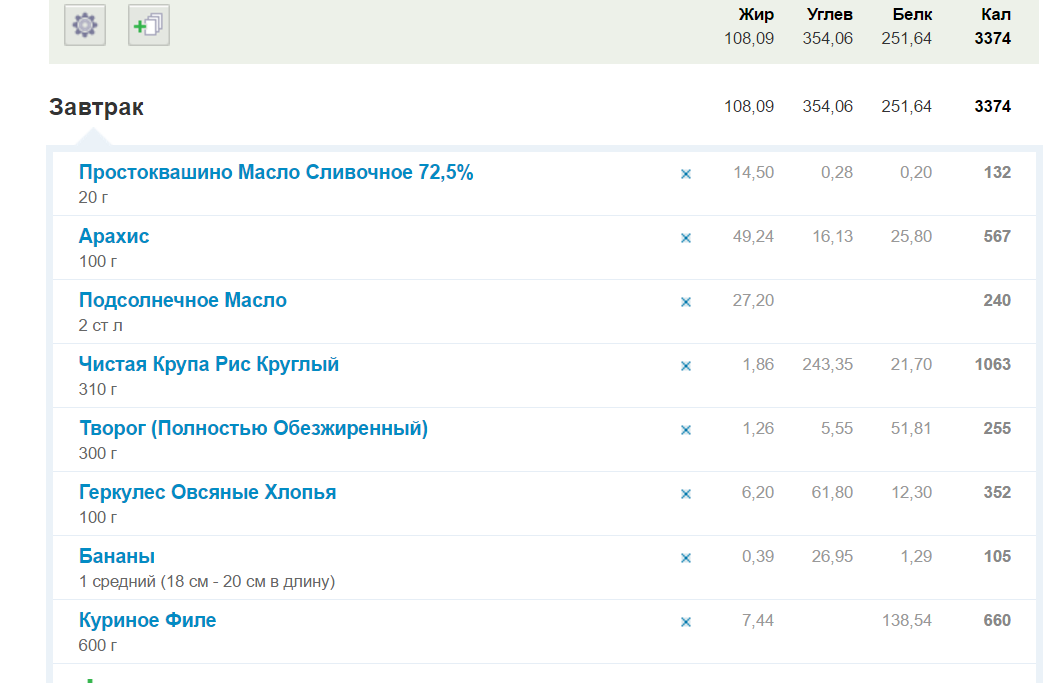Open the food diary settings gear
Screen dimensions: 1049x683
point(85,25)
